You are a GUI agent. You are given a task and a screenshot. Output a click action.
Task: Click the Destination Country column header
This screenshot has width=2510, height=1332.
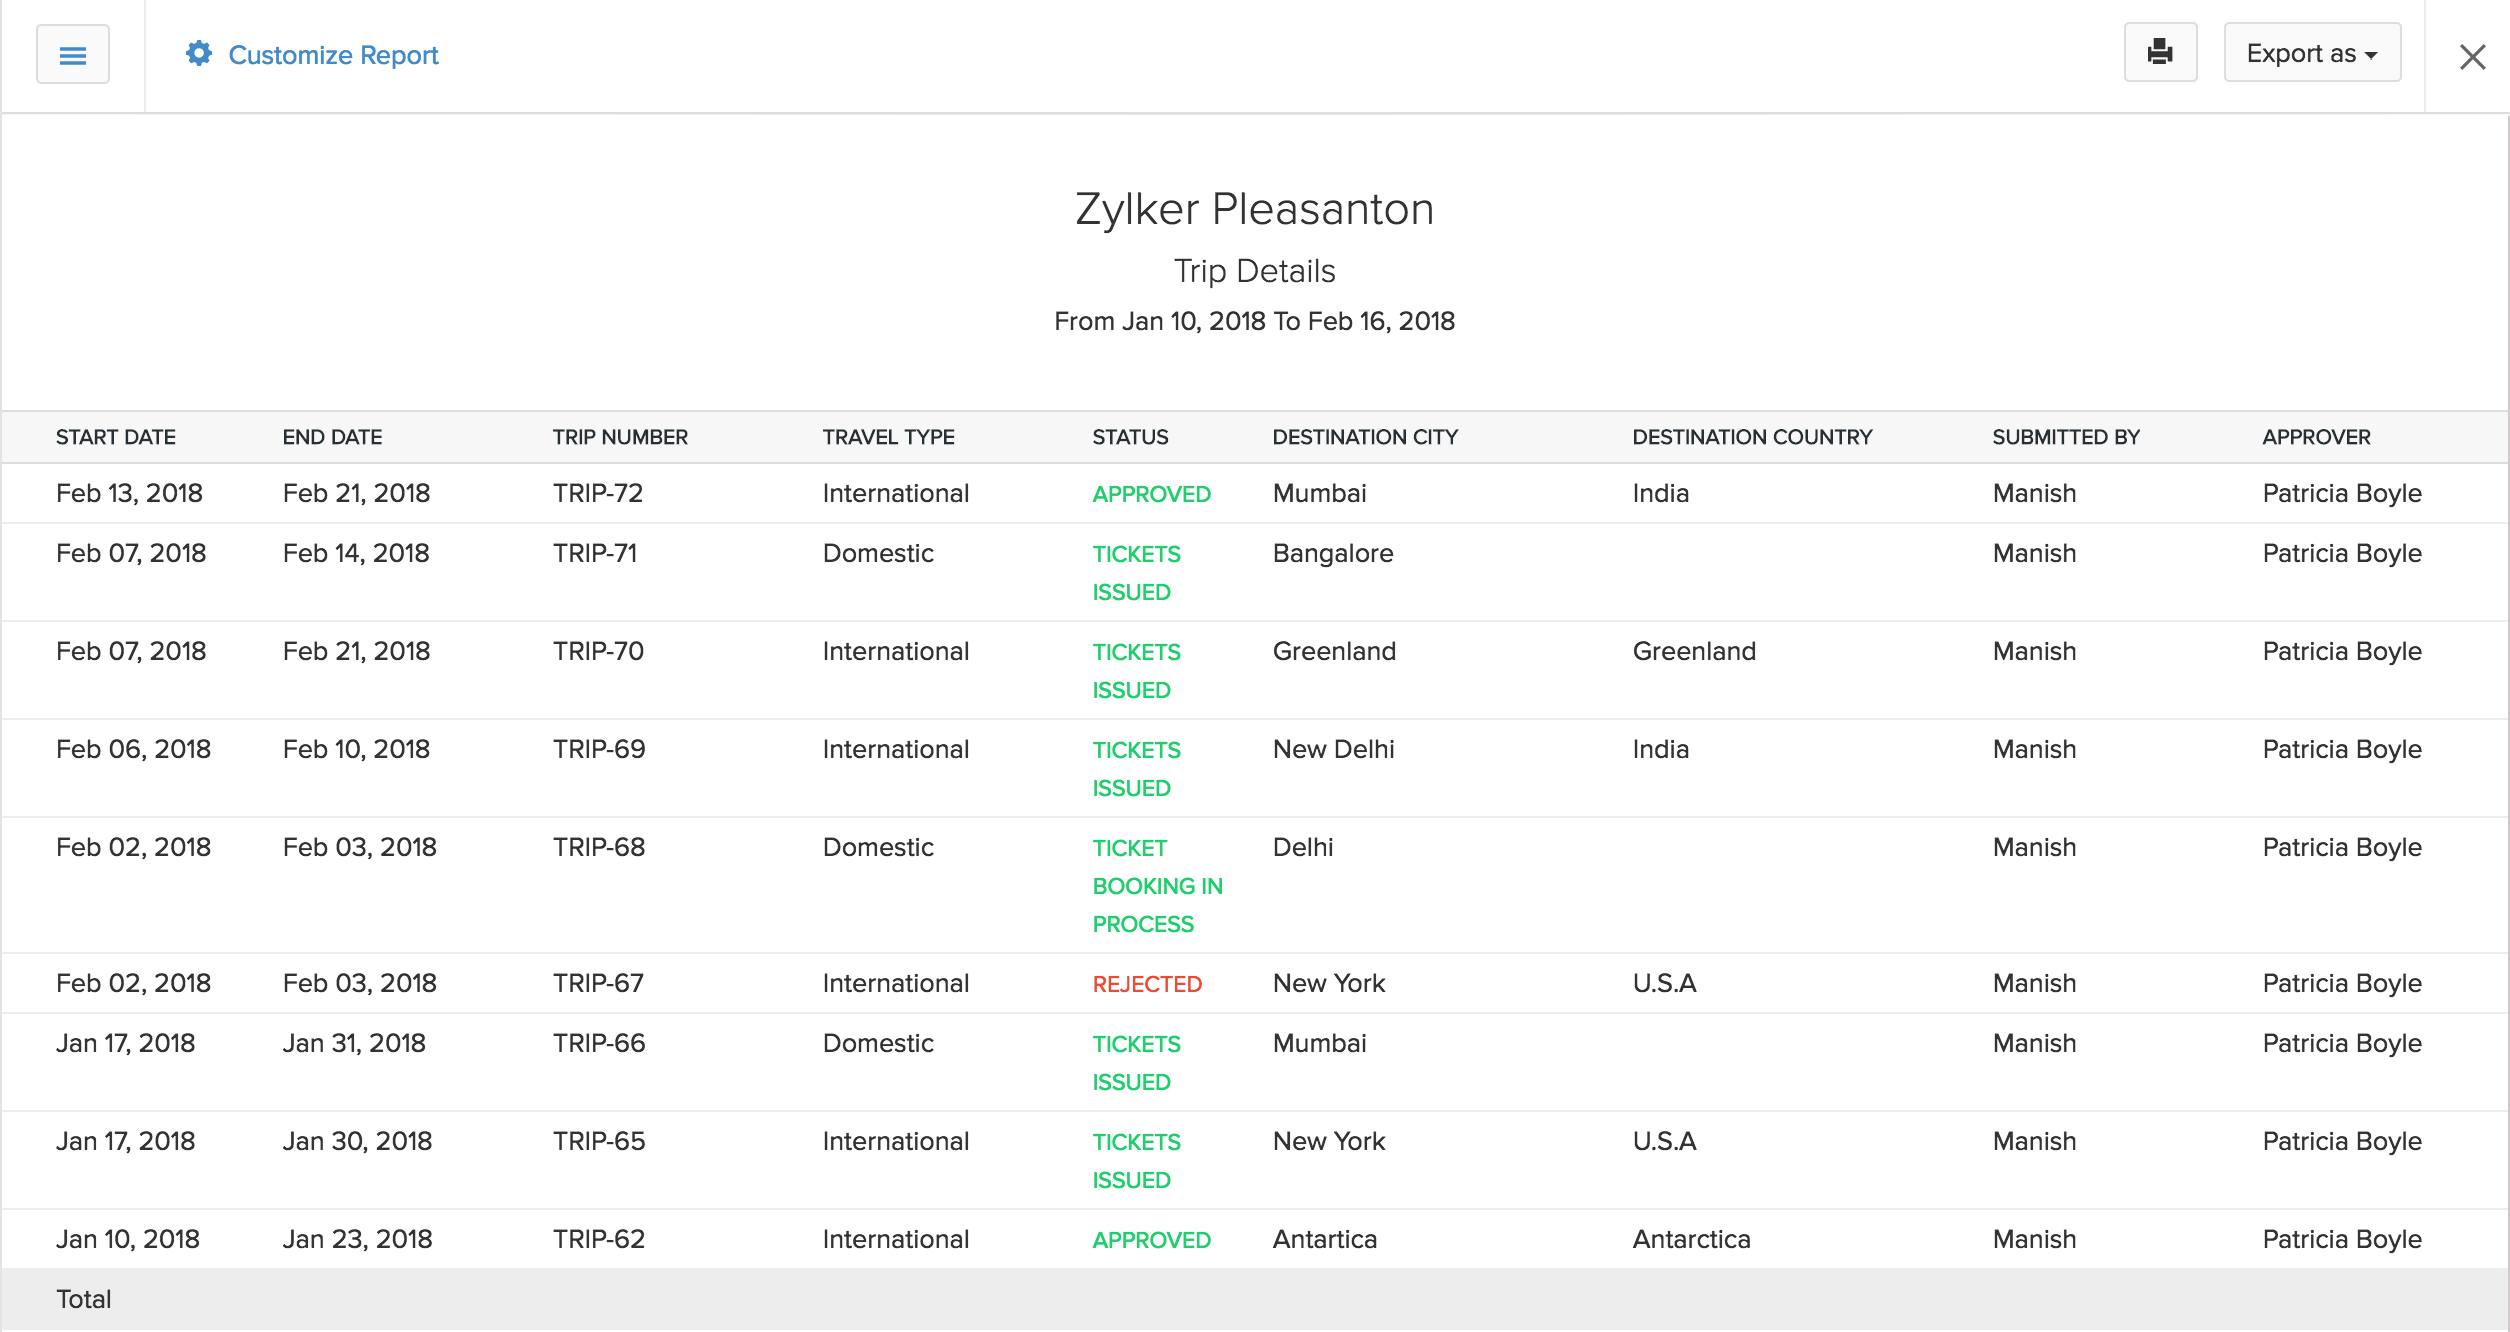pyautogui.click(x=1752, y=437)
